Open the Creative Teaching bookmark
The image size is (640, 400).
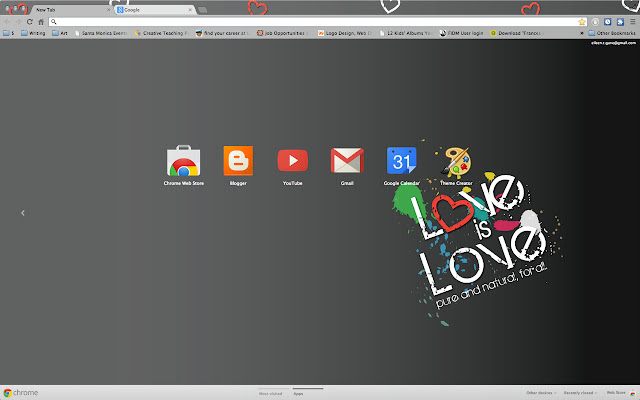click(161, 33)
